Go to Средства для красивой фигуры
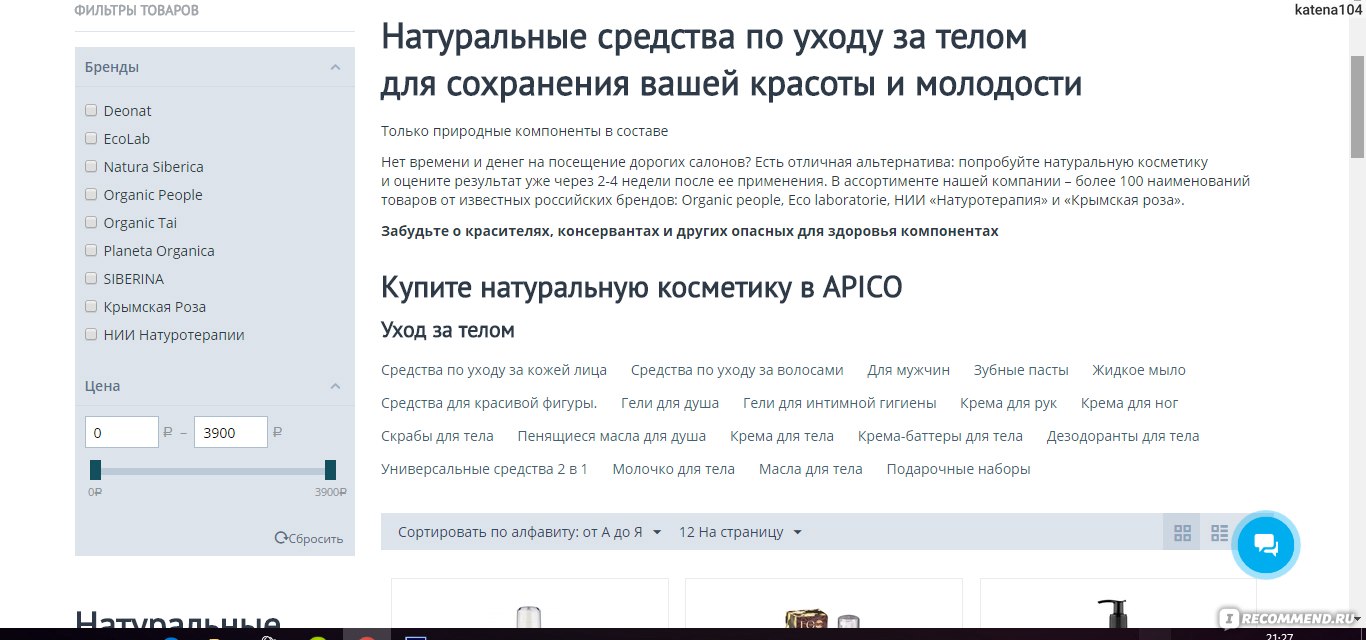Viewport: 1366px width, 640px height. click(489, 403)
